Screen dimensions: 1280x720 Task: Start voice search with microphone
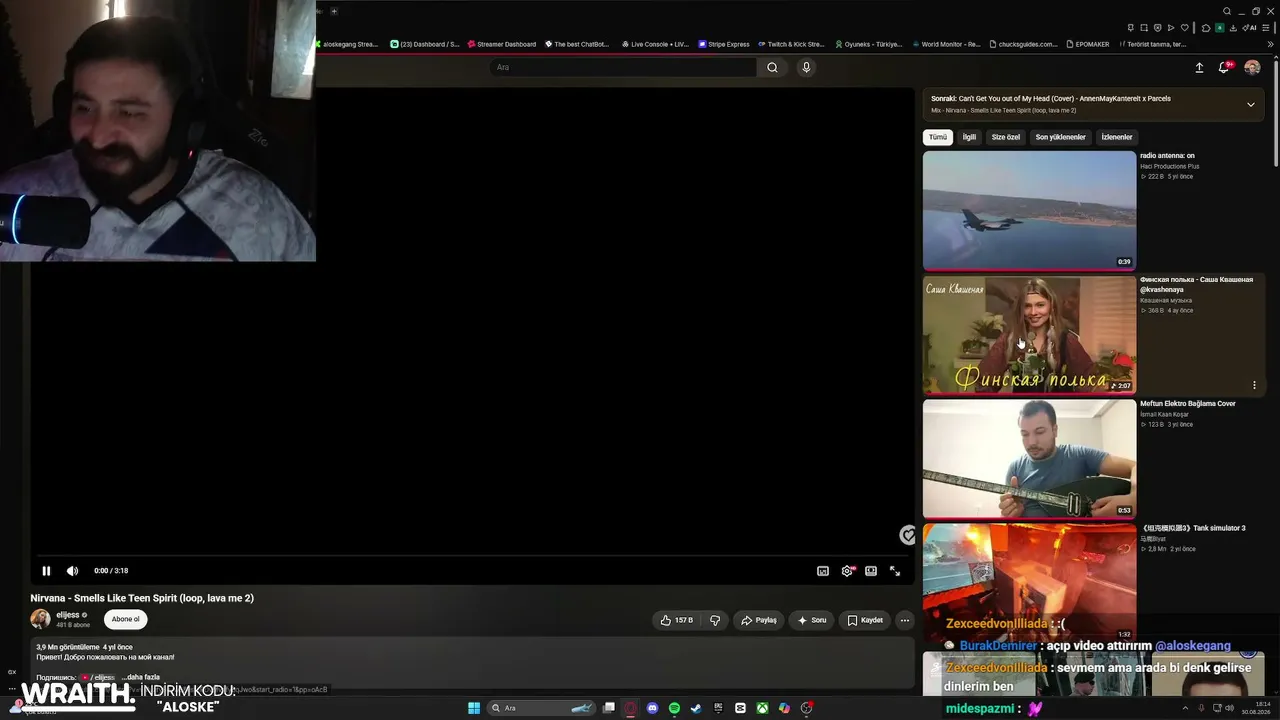click(806, 67)
